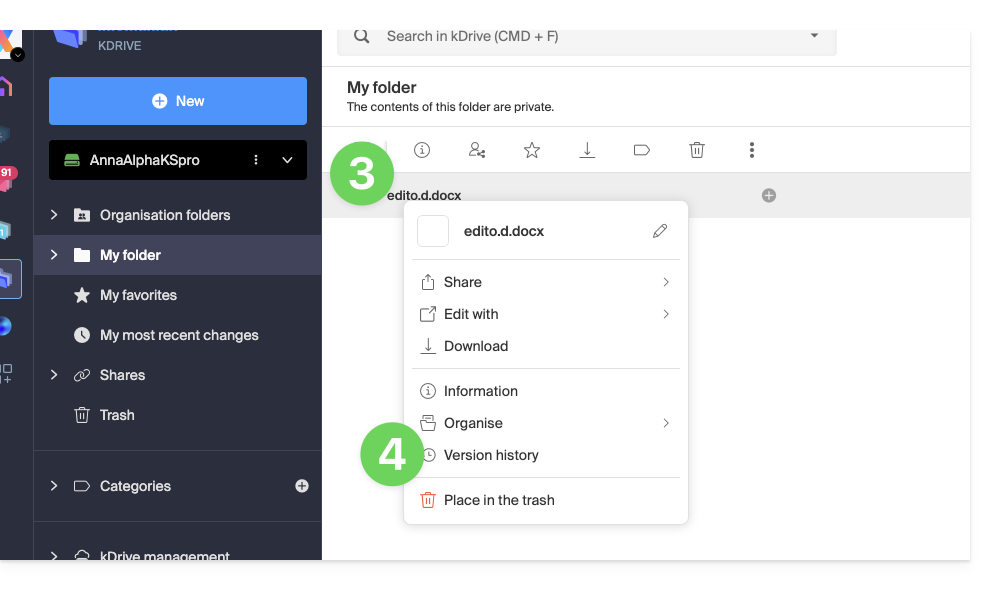Open the Trash in the sidebar

[x=117, y=415]
